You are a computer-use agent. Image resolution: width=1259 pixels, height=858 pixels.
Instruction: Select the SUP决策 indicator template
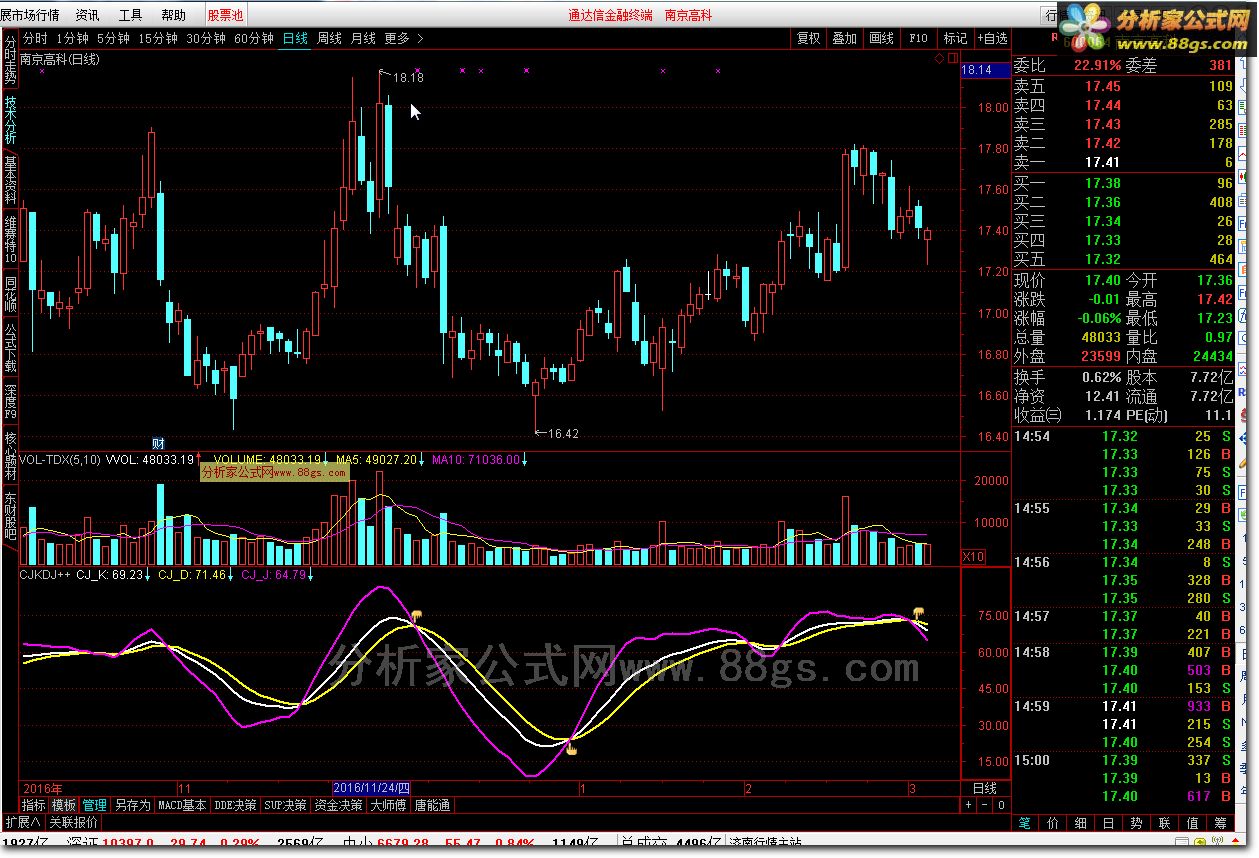click(285, 805)
